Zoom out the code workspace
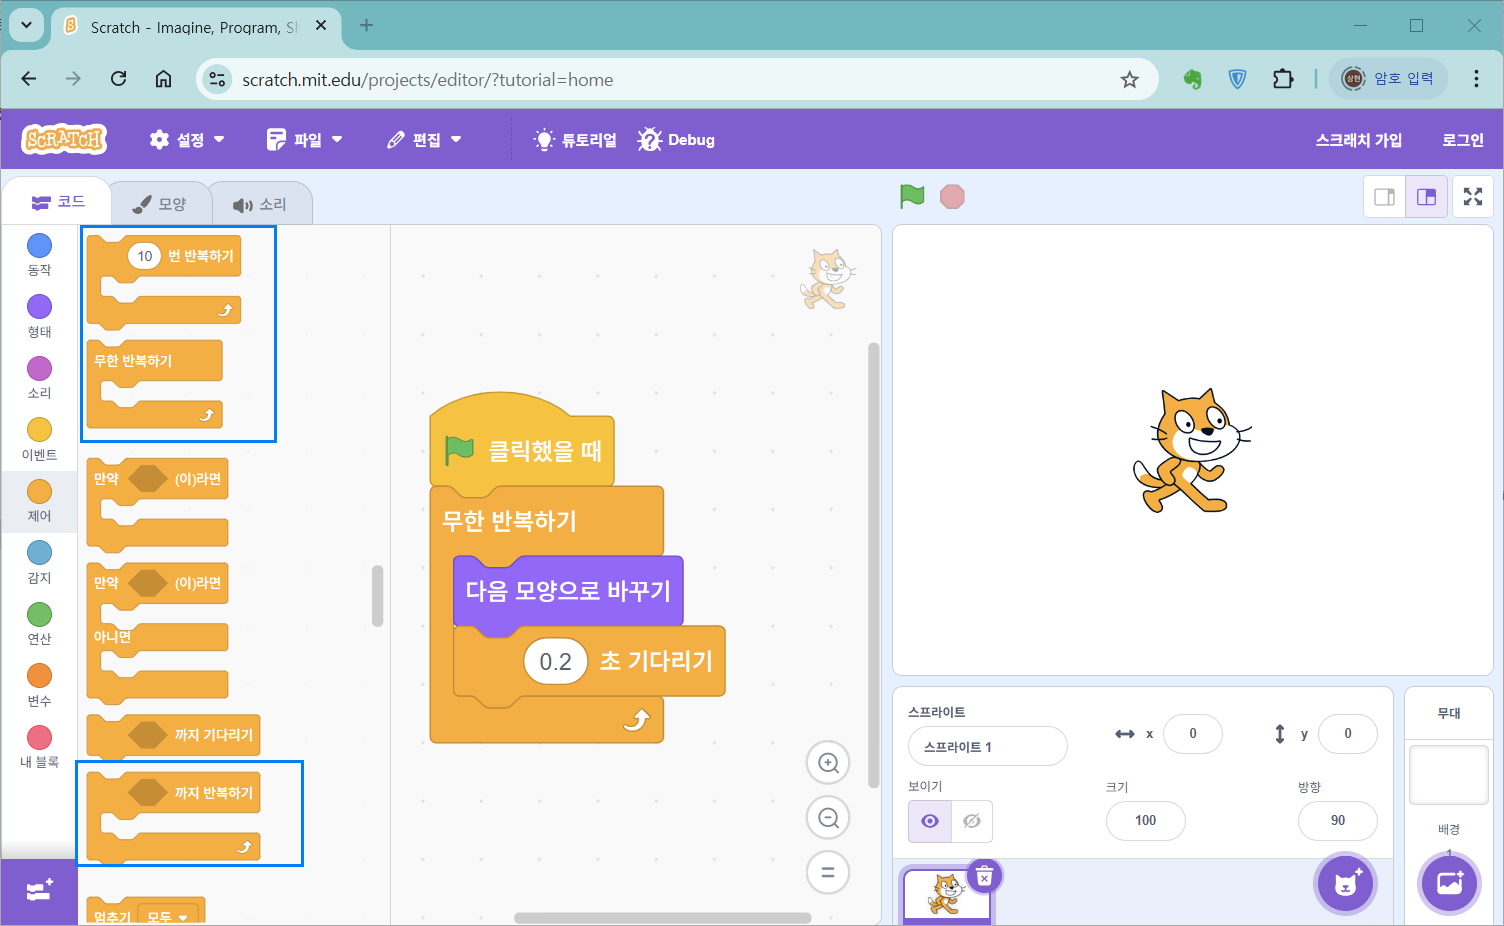Viewport: 1504px width, 926px height. pyautogui.click(x=828, y=818)
